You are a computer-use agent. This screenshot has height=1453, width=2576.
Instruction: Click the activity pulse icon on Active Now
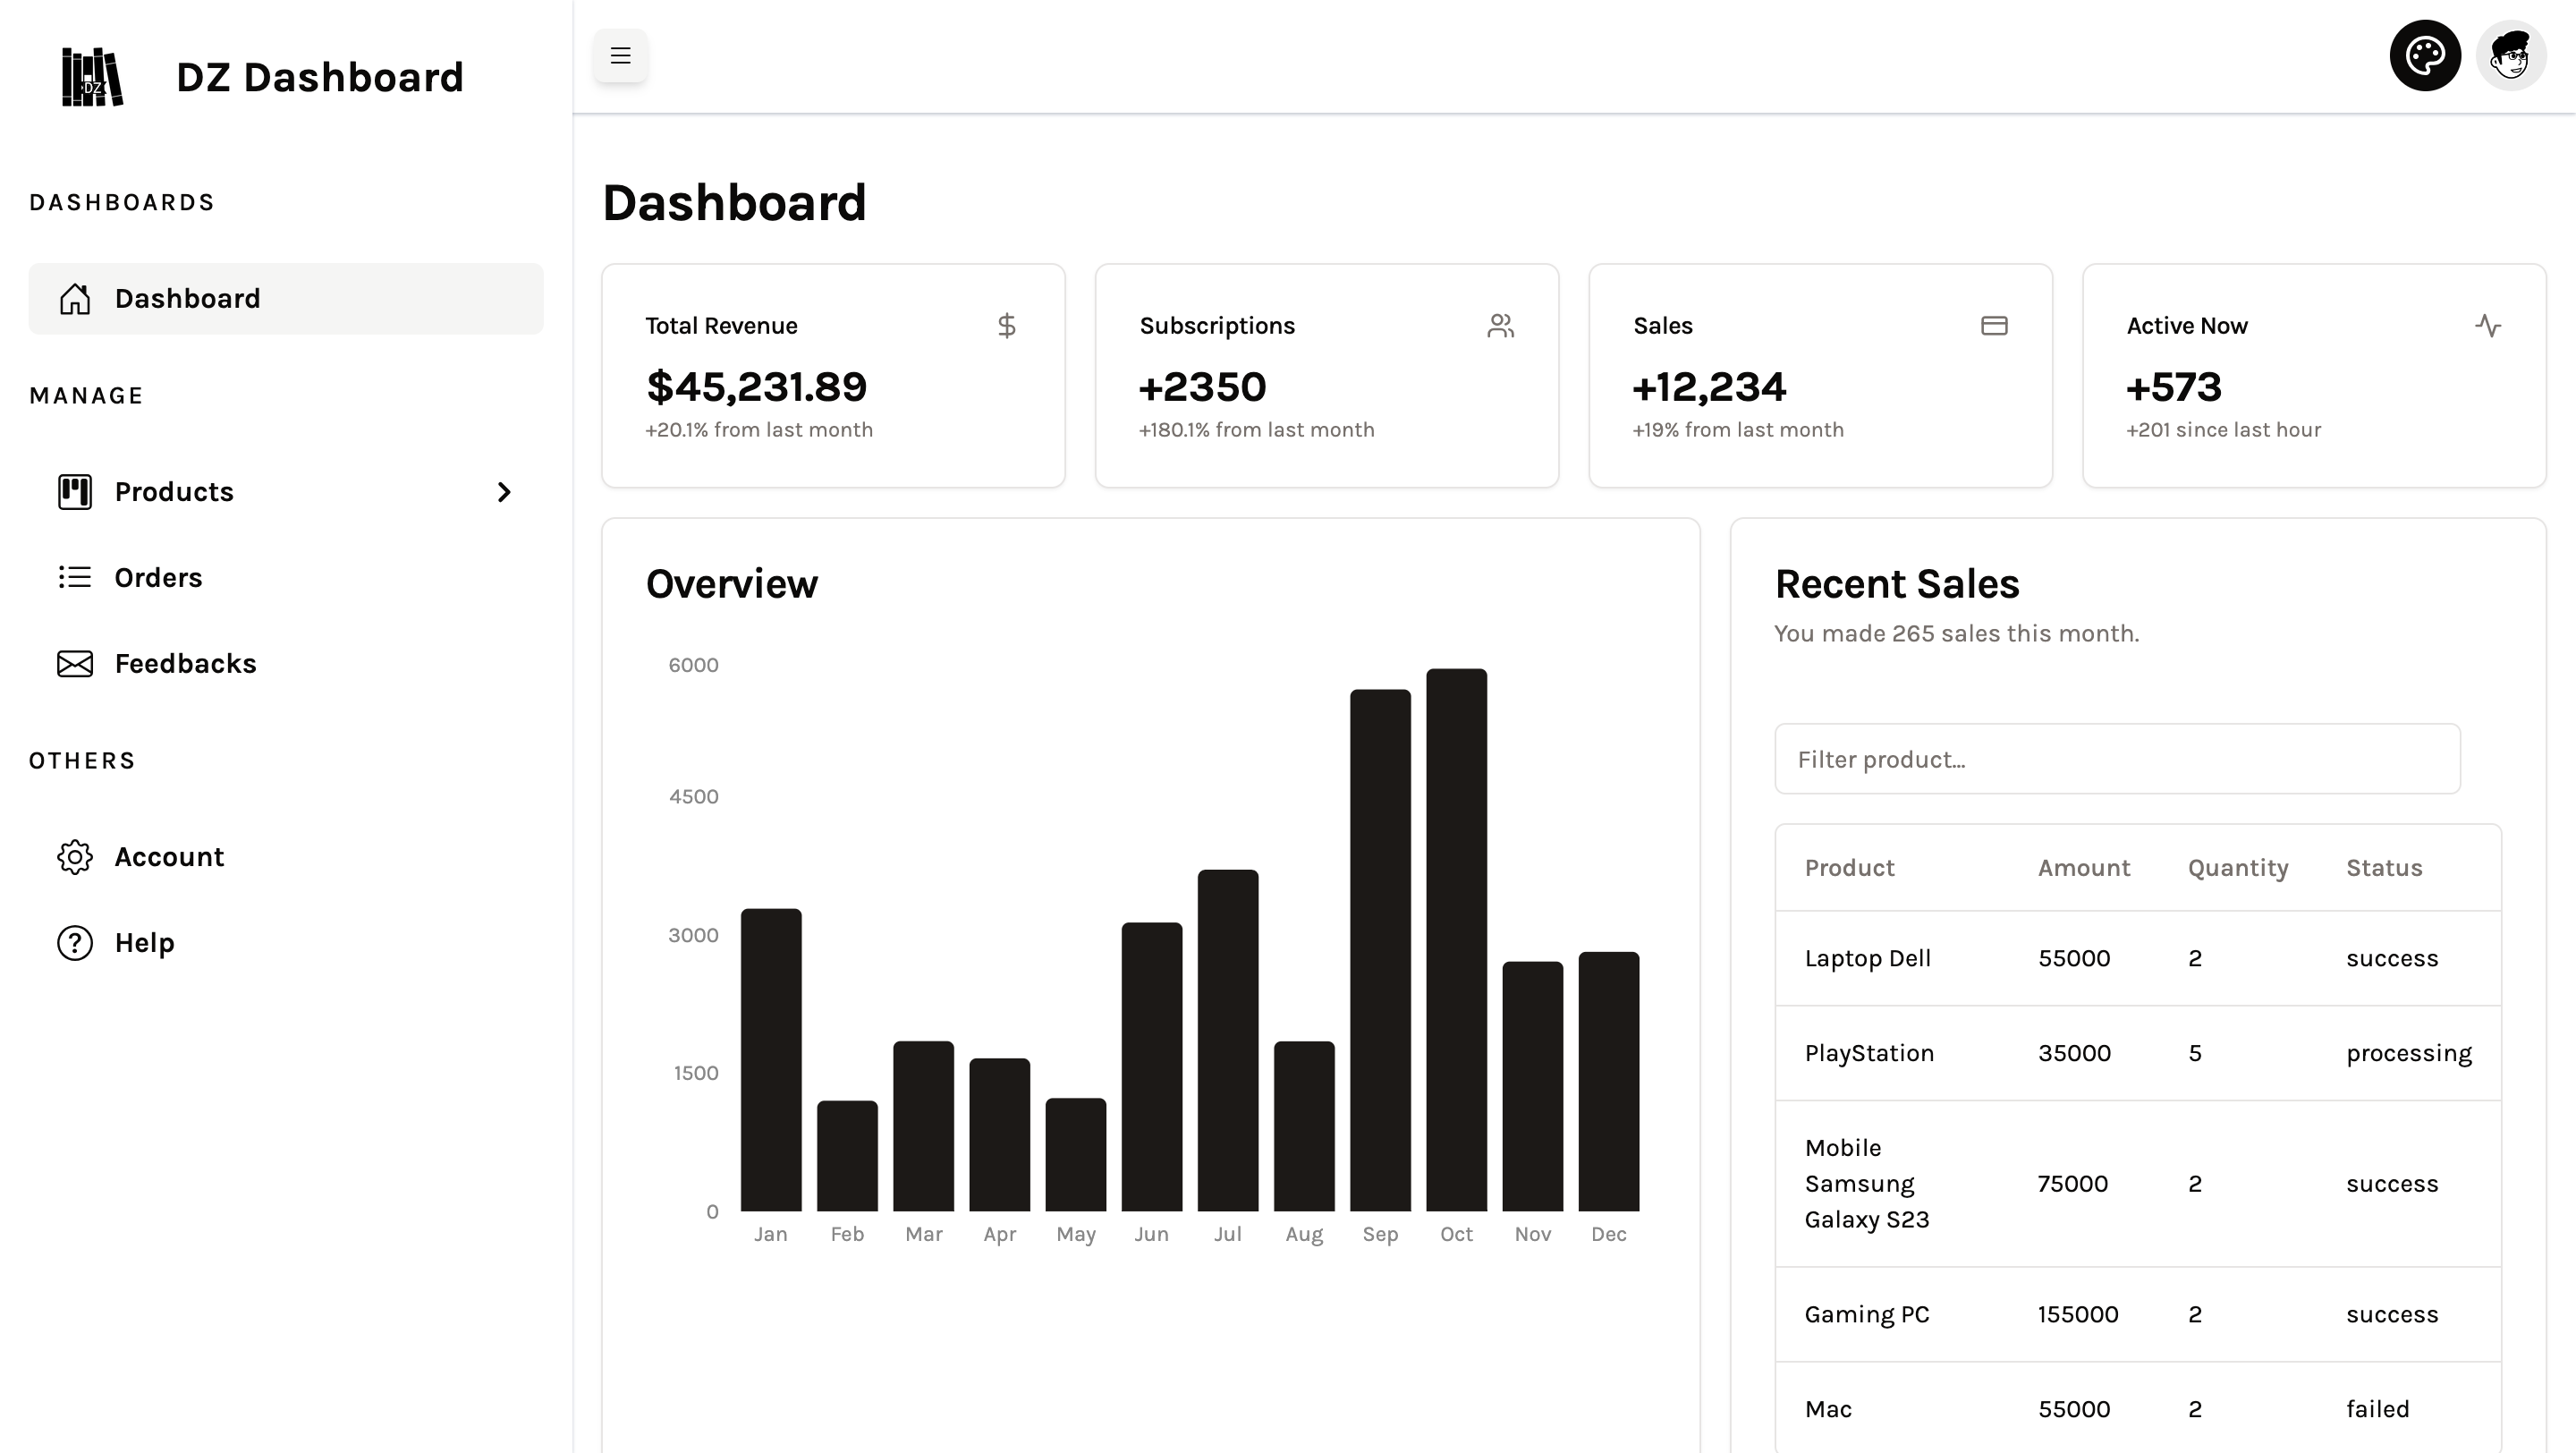2488,326
